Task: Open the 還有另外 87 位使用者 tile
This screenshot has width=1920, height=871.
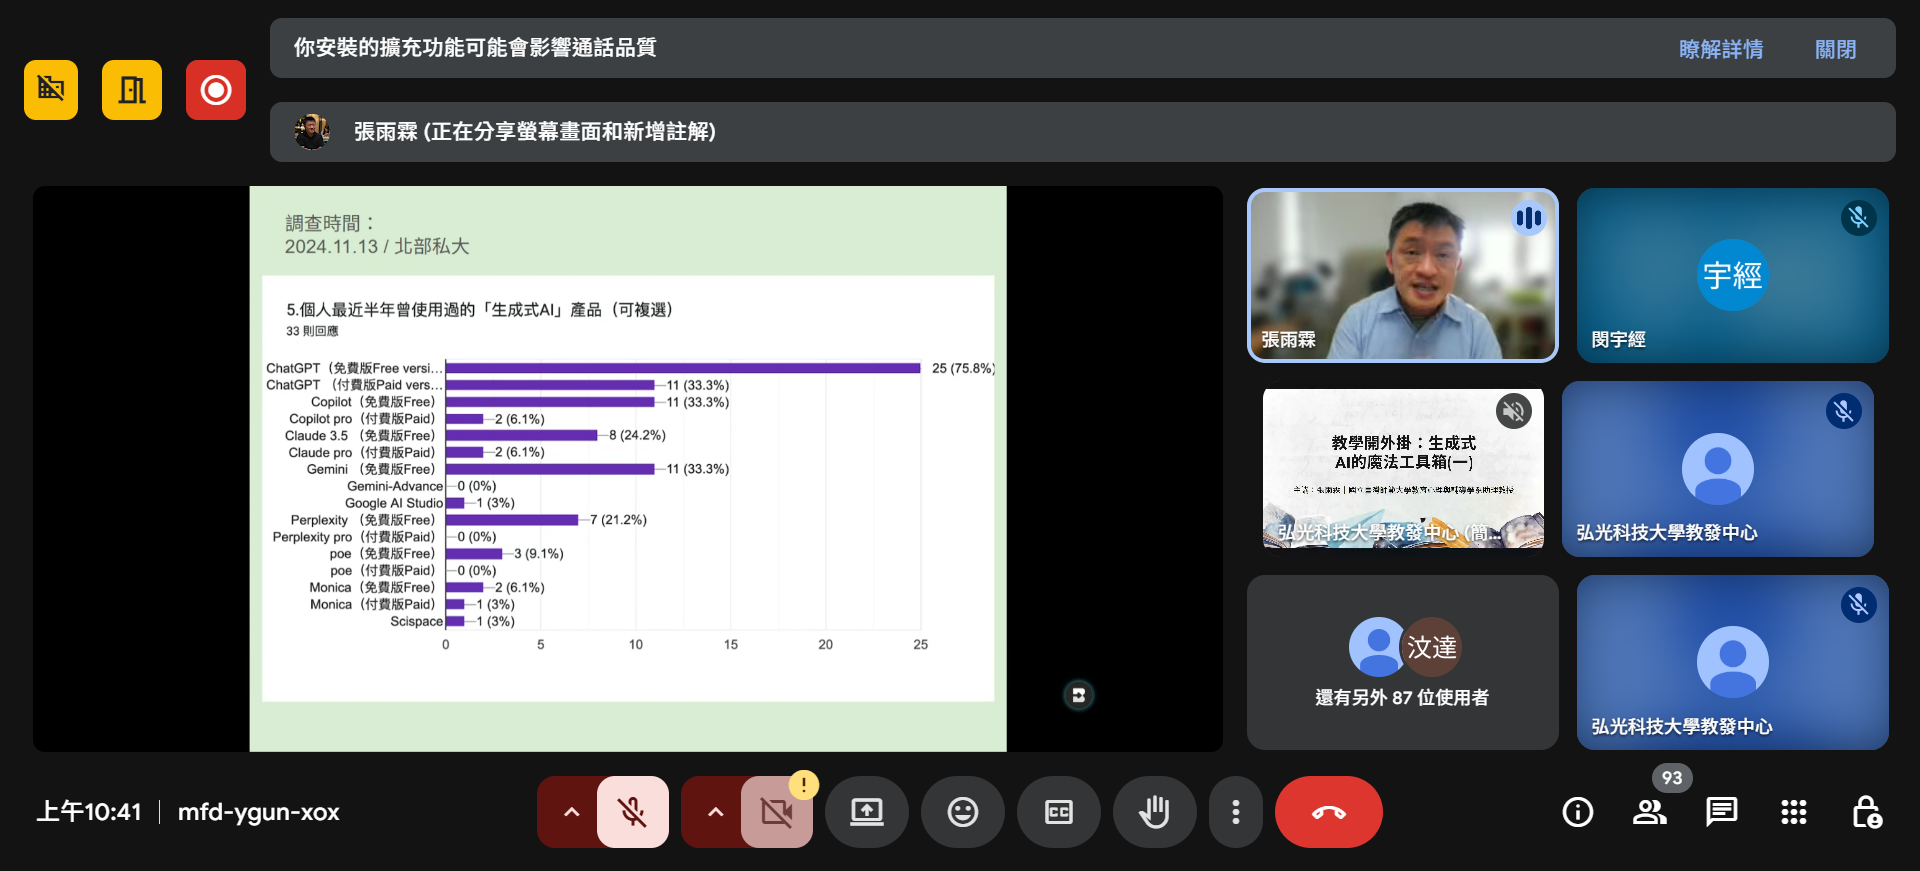Action: pos(1402,662)
